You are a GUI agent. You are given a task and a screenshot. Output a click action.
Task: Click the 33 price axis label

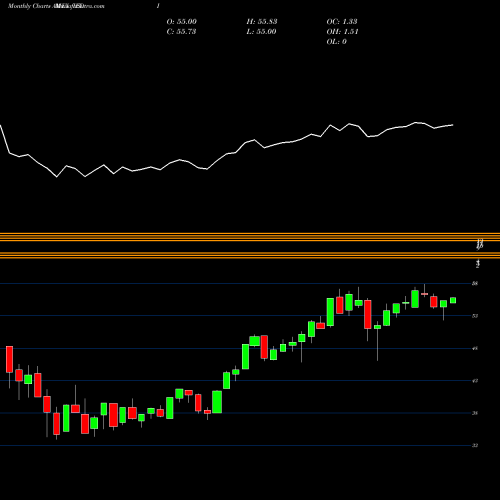click(x=475, y=445)
